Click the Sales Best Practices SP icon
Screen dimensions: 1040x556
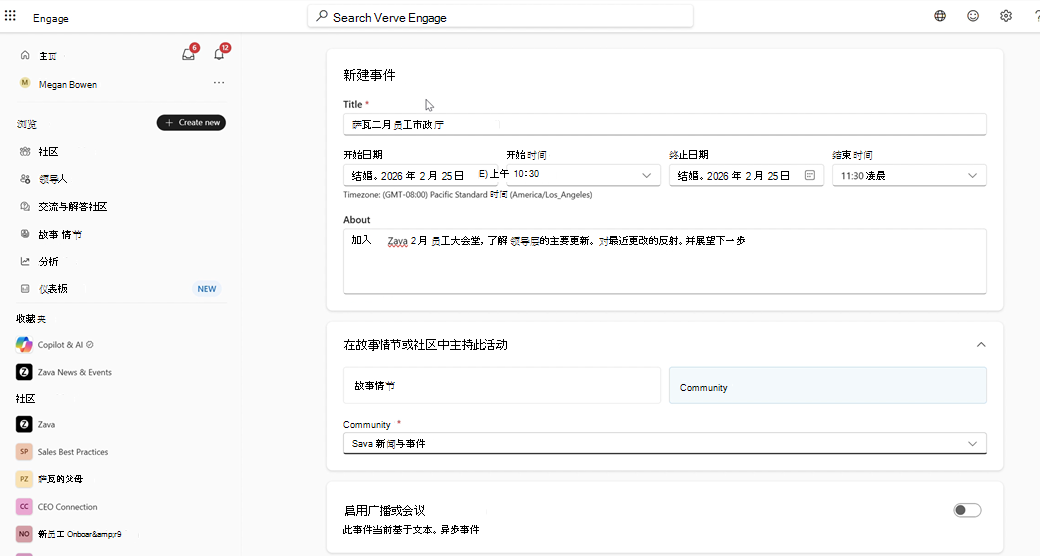click(24, 452)
